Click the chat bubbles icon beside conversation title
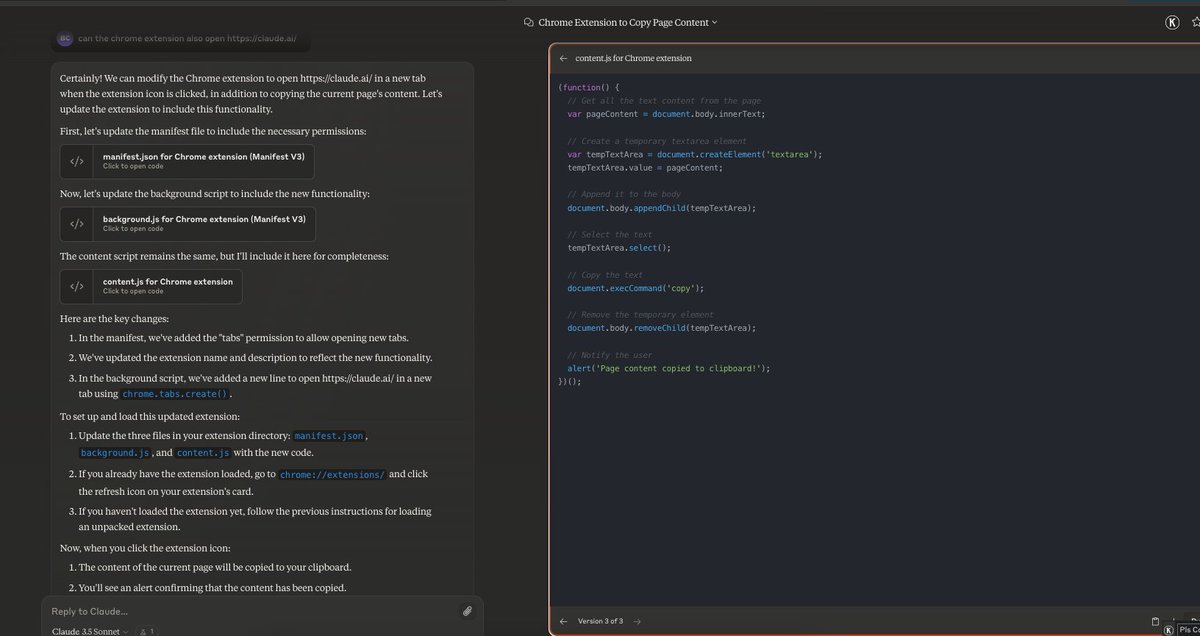This screenshot has height=636, width=1200. [x=529, y=22]
